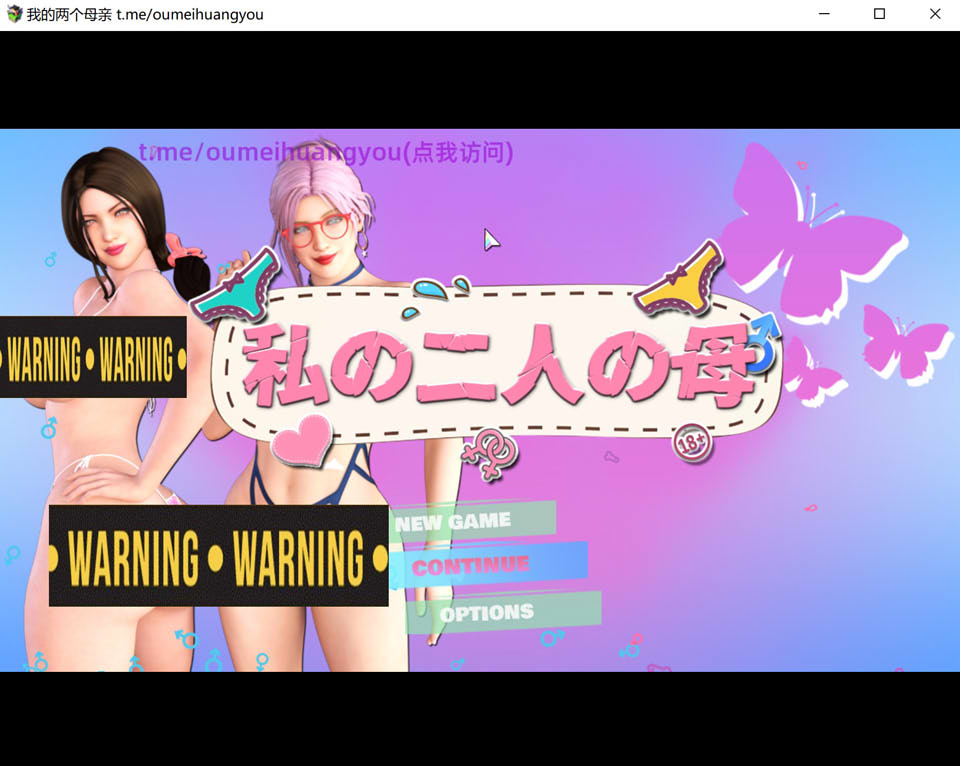This screenshot has width=960, height=766.
Task: Minimize the game window
Action: pyautogui.click(x=824, y=14)
